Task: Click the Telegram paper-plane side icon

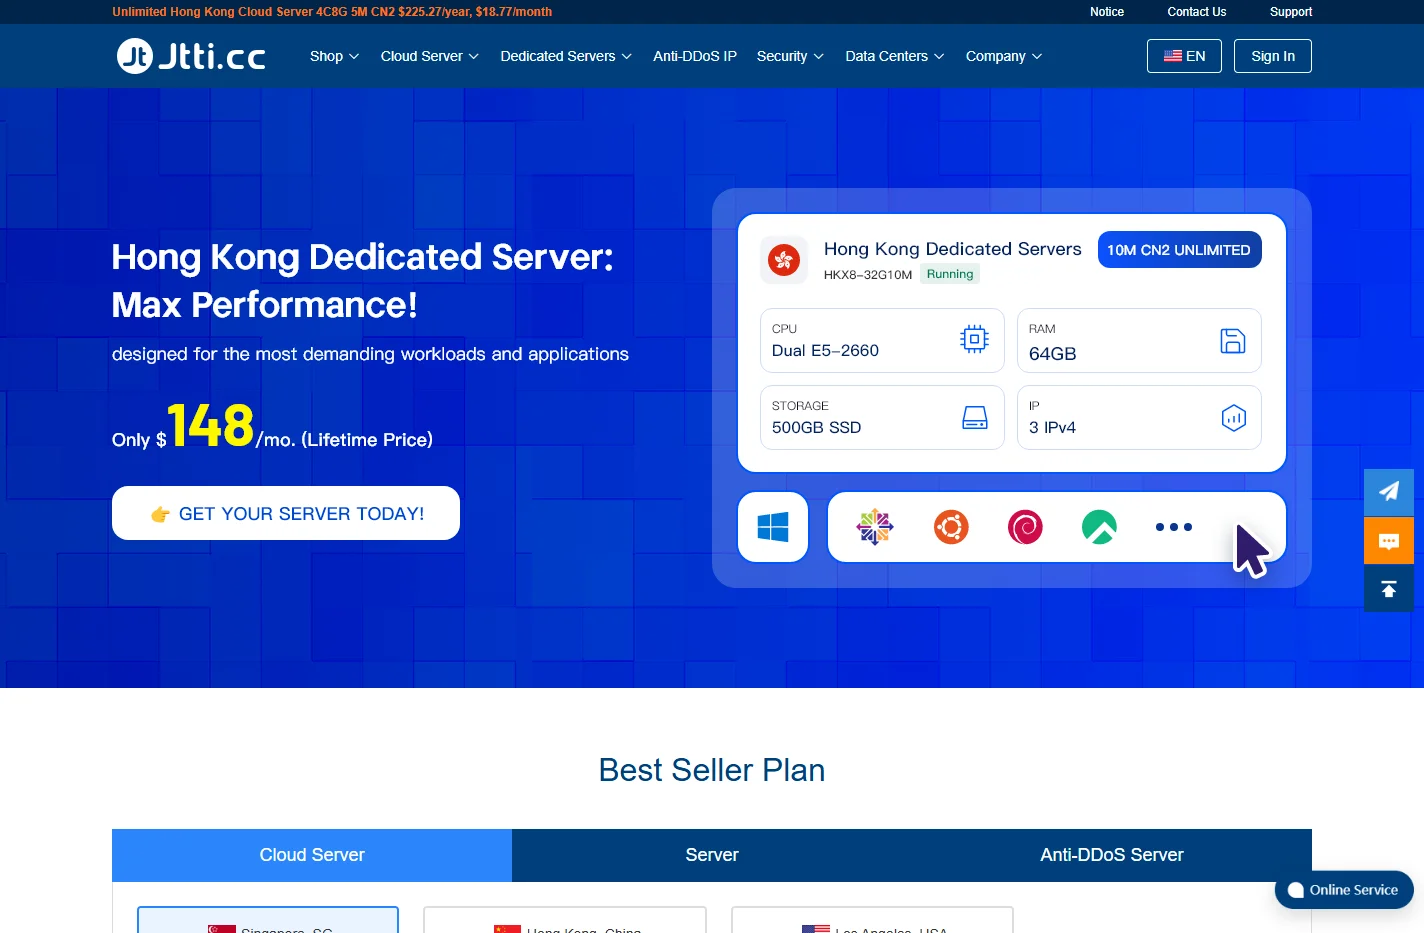Action: click(1389, 491)
